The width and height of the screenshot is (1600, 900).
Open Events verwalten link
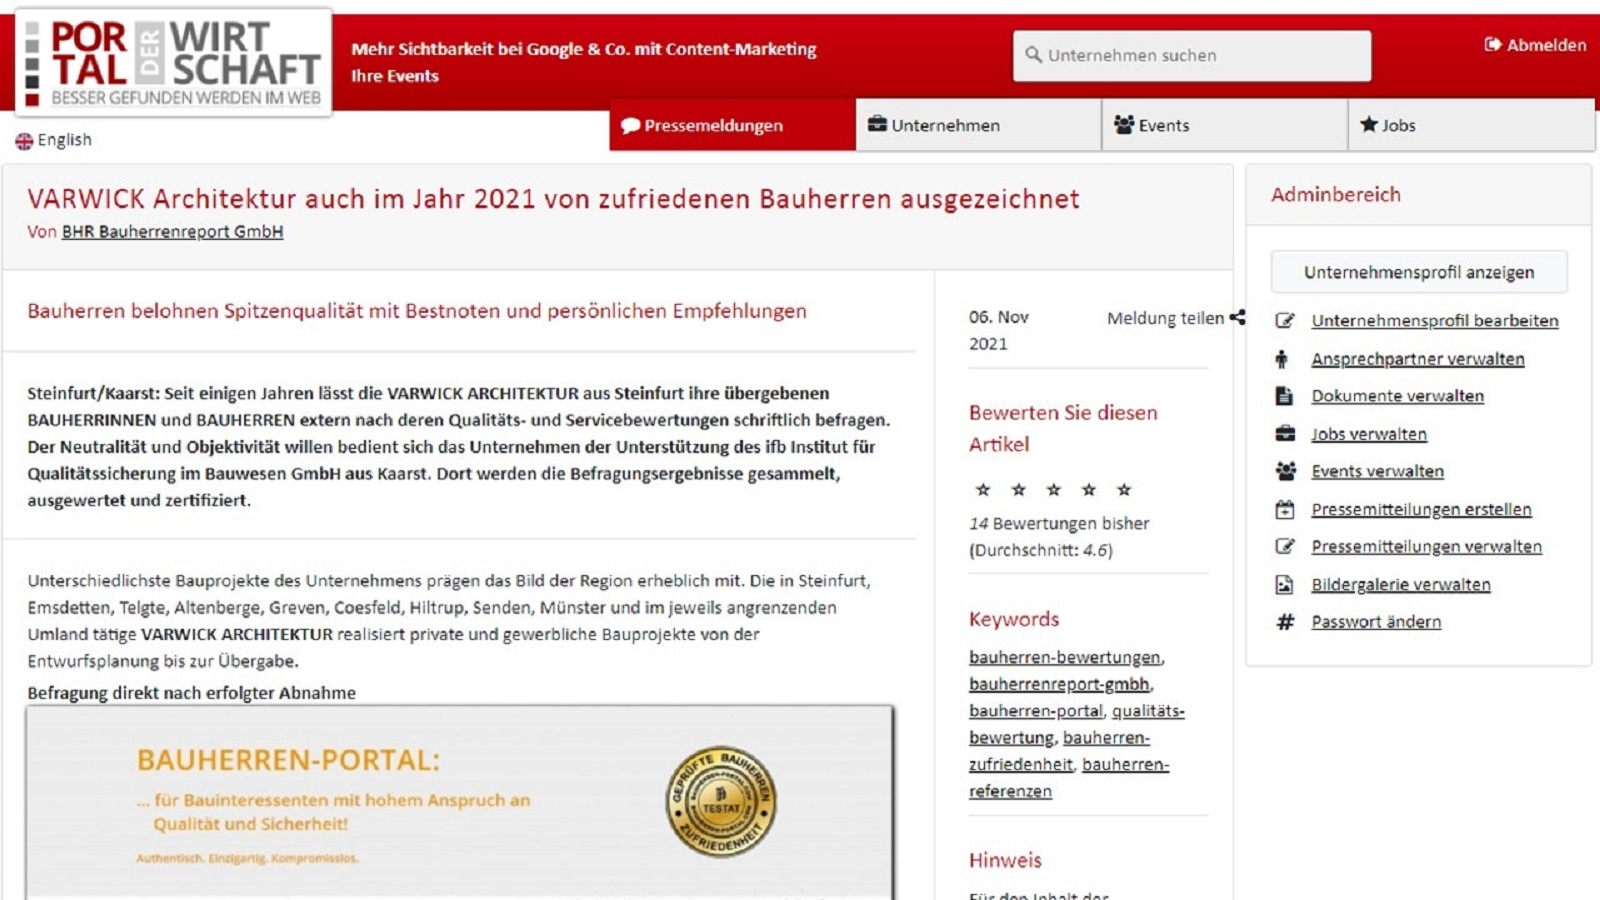point(1378,471)
